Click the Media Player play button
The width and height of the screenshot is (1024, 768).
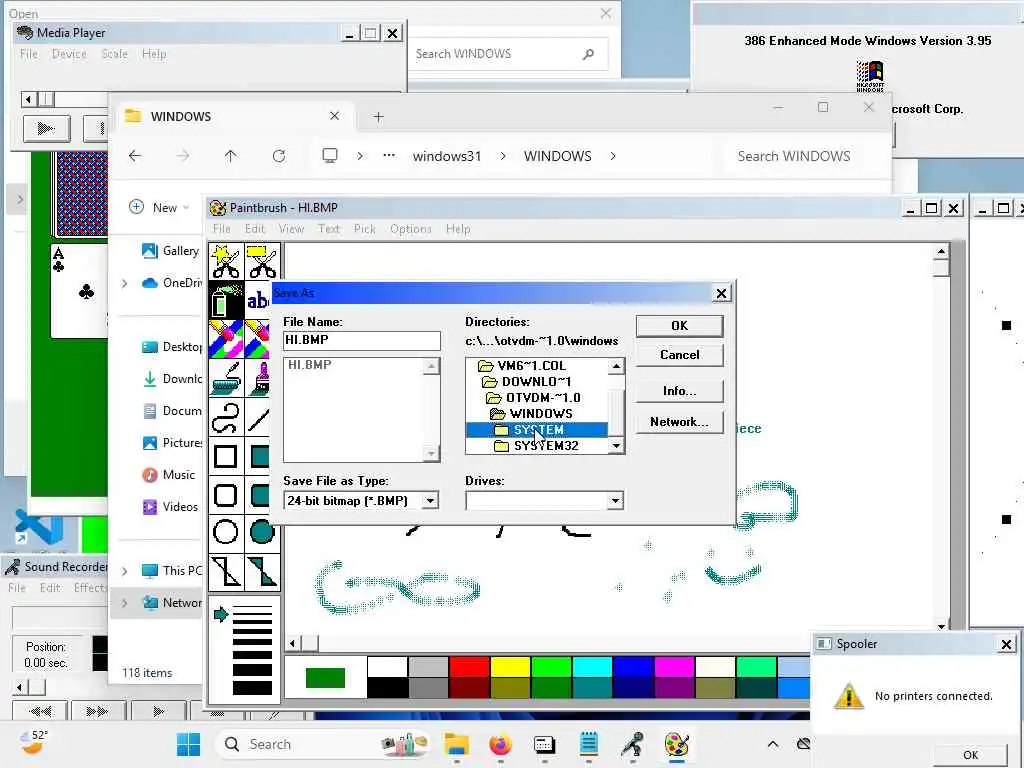(46, 129)
